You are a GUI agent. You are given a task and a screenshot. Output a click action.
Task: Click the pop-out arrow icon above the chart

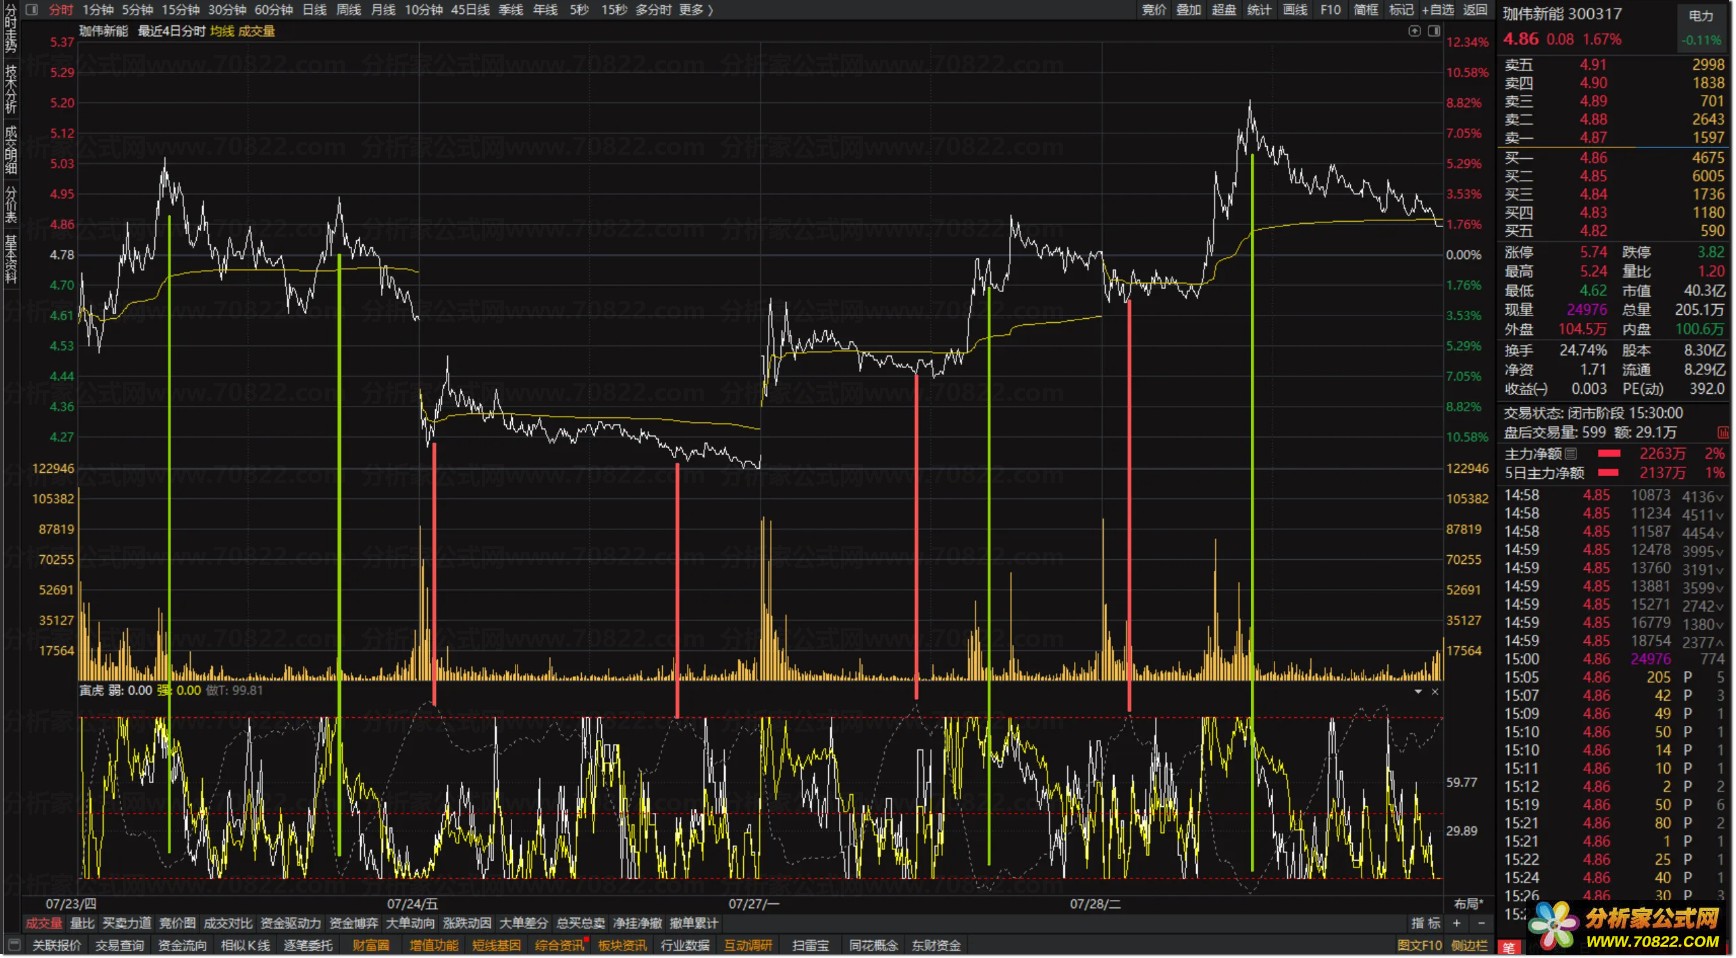[x=1415, y=31]
